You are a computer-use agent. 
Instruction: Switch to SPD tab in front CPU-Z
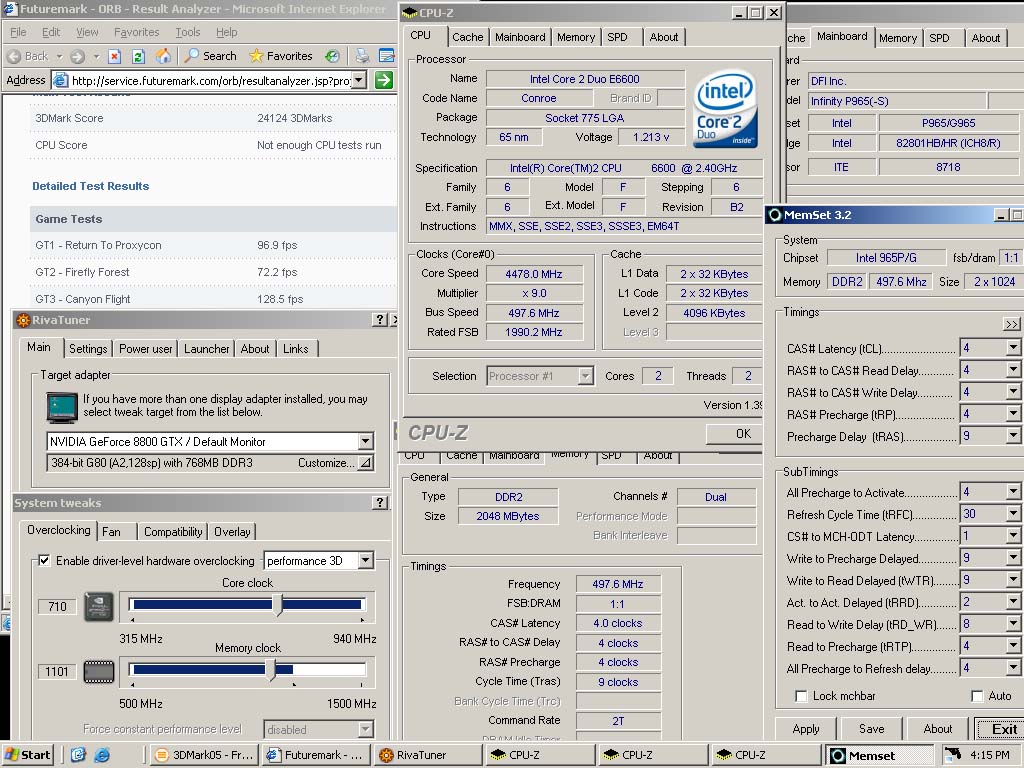617,37
